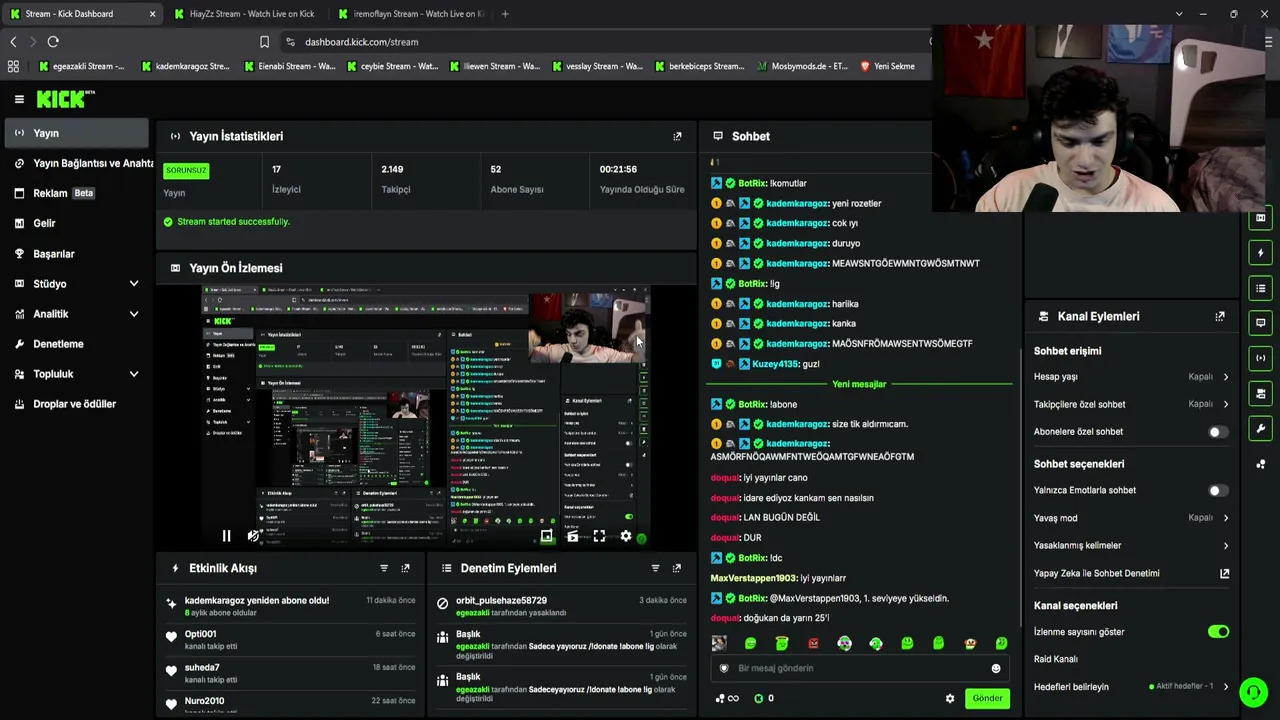Image resolution: width=1280 pixels, height=720 pixels.
Task: Open the emoji picker in chat input
Action: click(x=995, y=668)
